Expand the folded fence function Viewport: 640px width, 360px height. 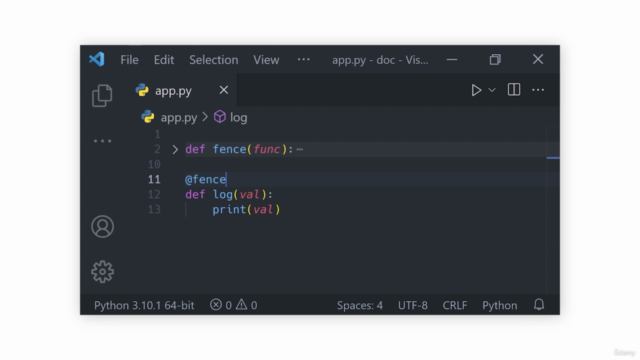coord(175,149)
